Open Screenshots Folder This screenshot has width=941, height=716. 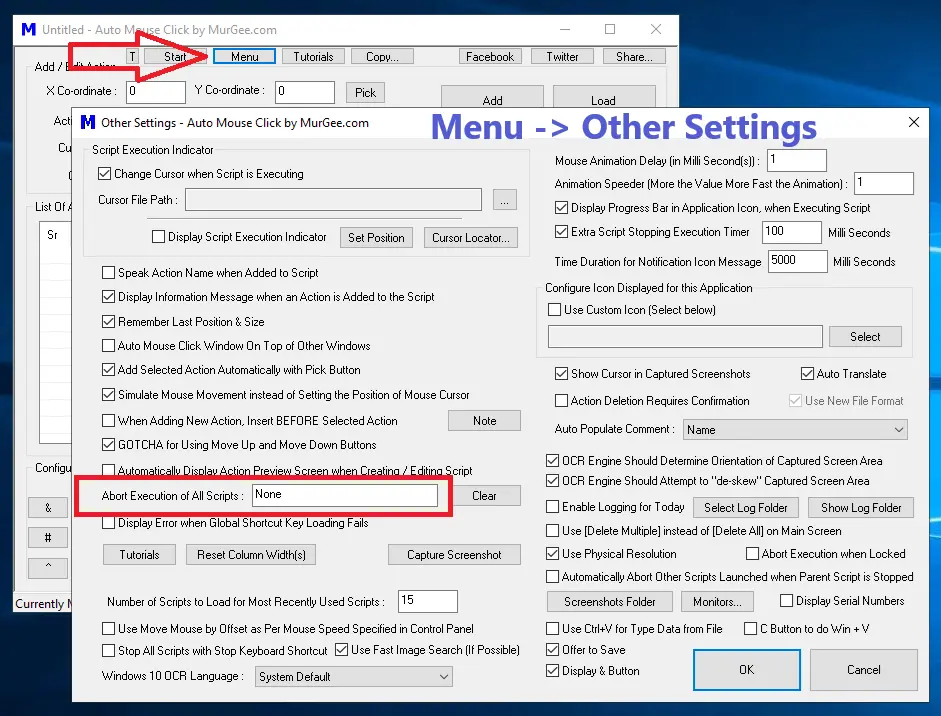[x=609, y=601]
